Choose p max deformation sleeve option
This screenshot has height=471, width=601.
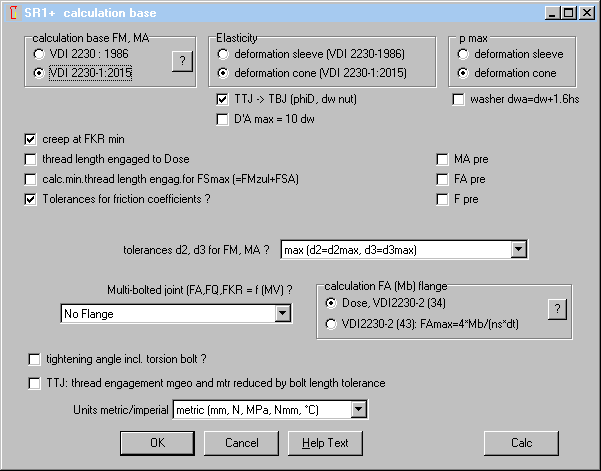(463, 54)
